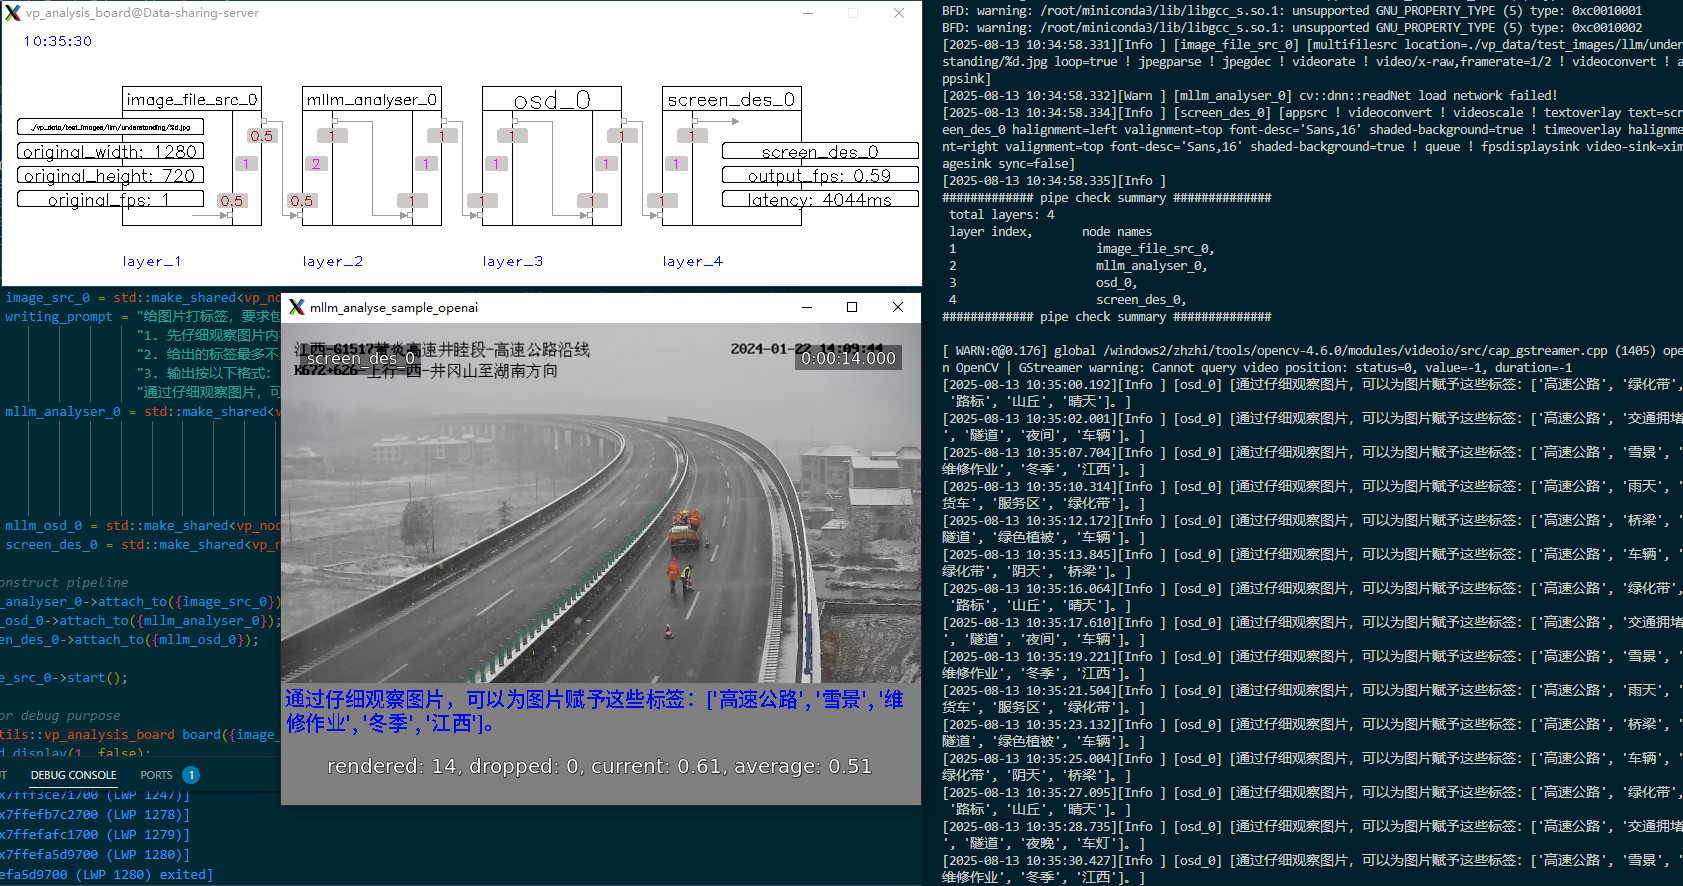Switch to the DEBUG CONSOLE tab
This screenshot has height=886, width=1683.
click(x=73, y=775)
